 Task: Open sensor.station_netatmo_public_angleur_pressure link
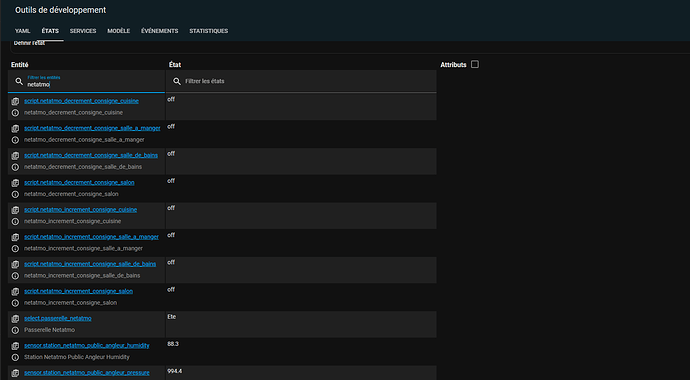coord(87,373)
